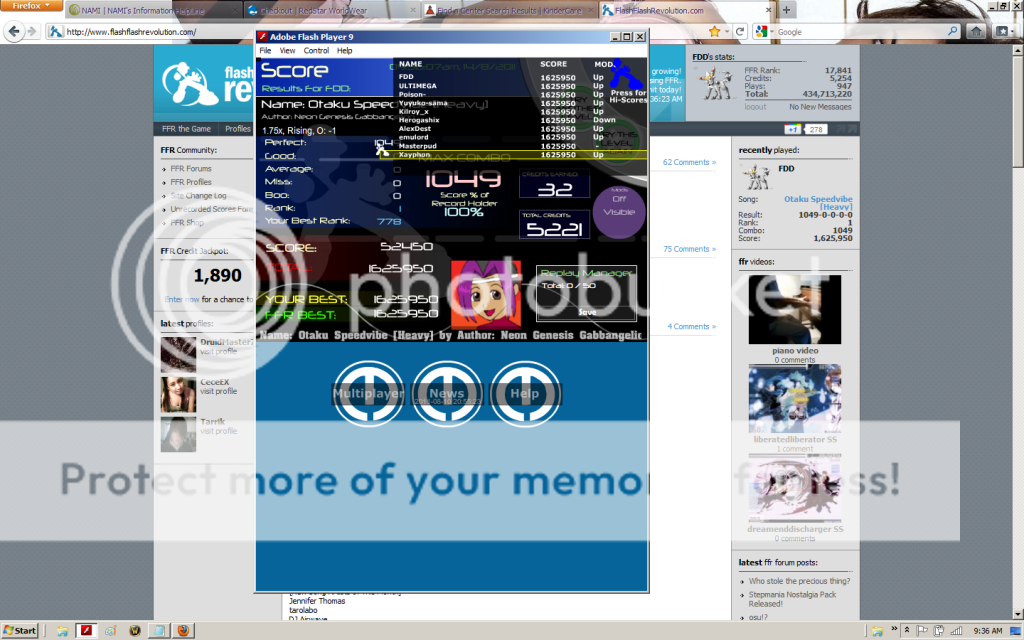Viewport: 1024px width, 640px height.
Task: Open the Otaku Speedvibe [Heavy] song link
Action: tap(817, 203)
